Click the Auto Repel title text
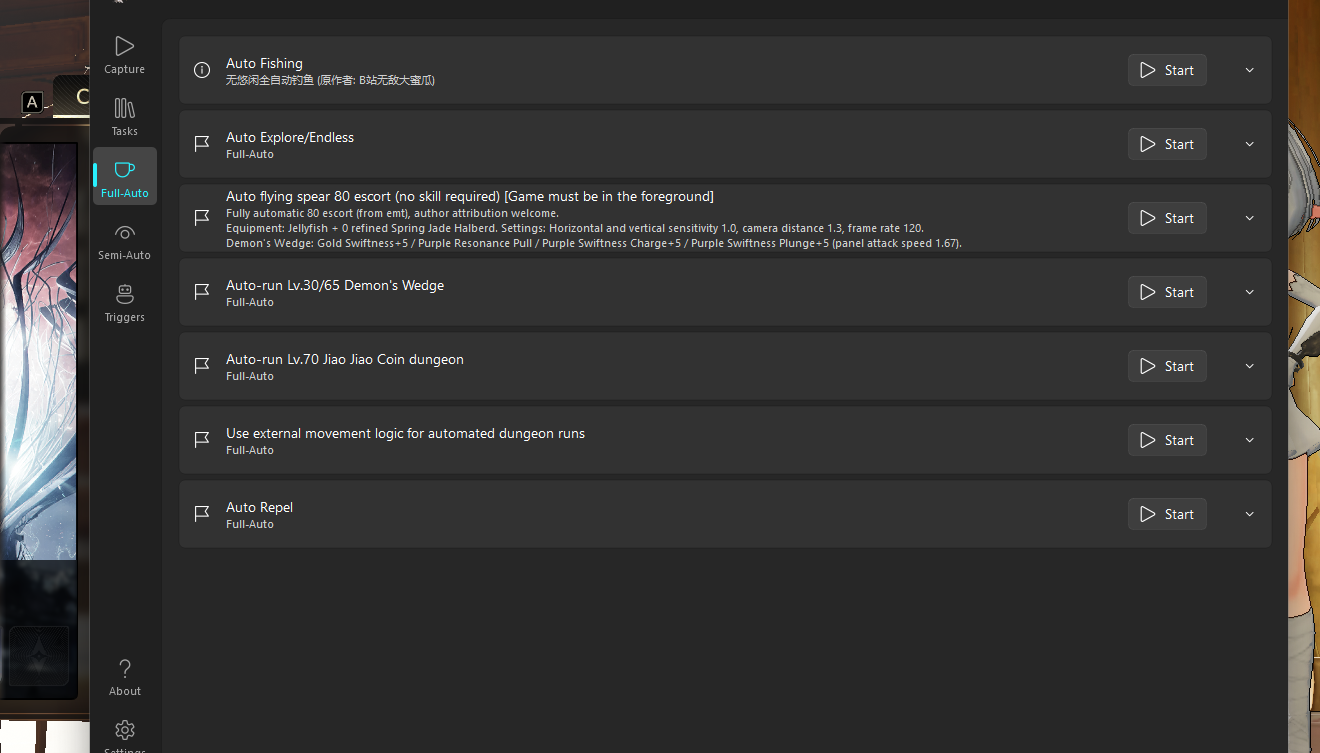1320x753 pixels. 259,507
